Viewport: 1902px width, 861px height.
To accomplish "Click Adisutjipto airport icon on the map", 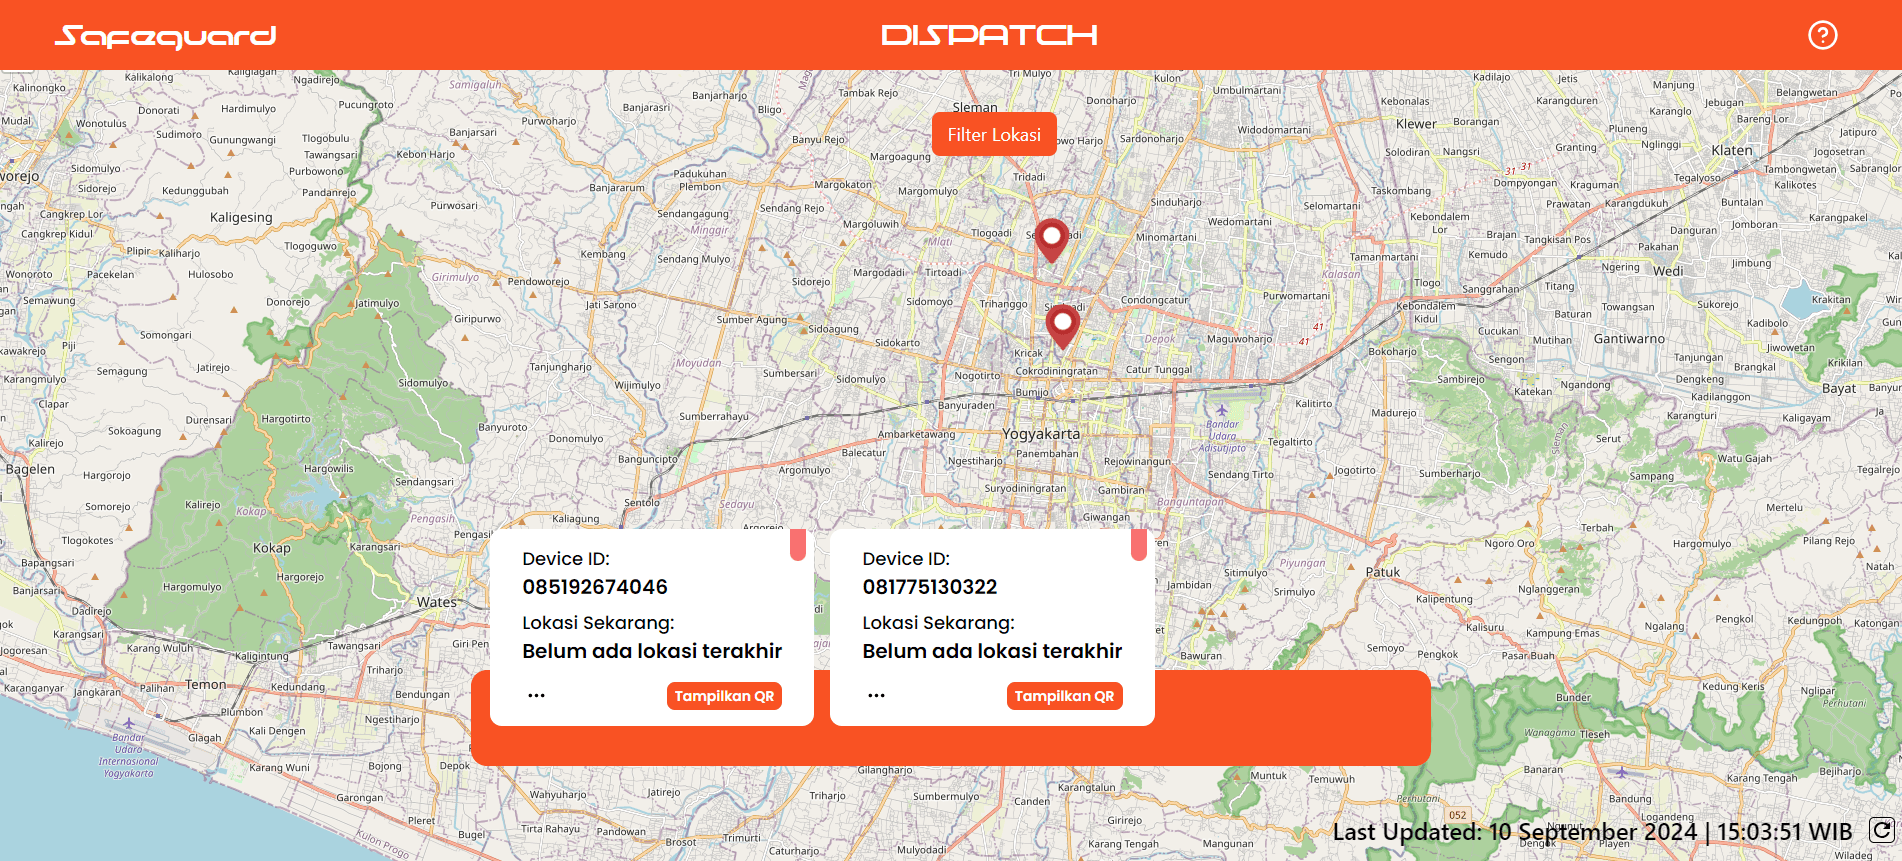I will point(1221,410).
